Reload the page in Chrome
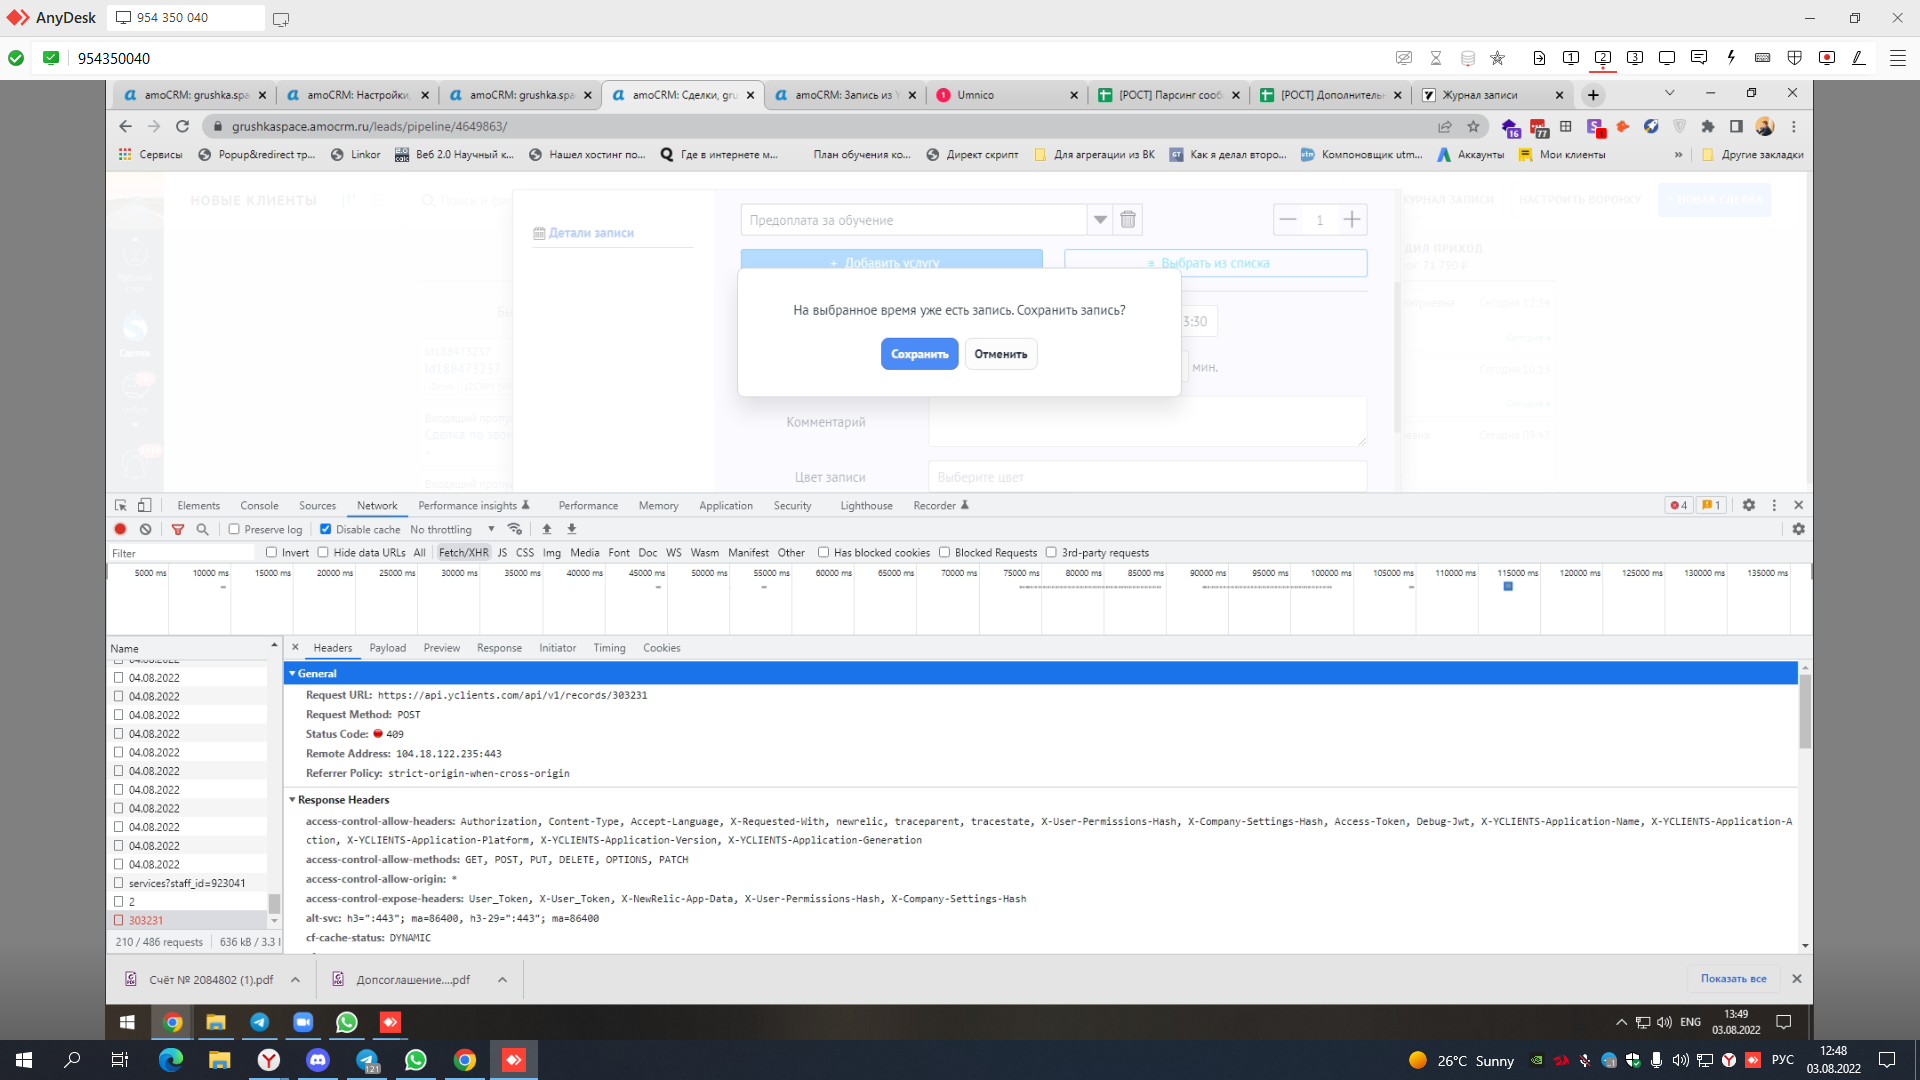1920x1080 pixels. 182,127
